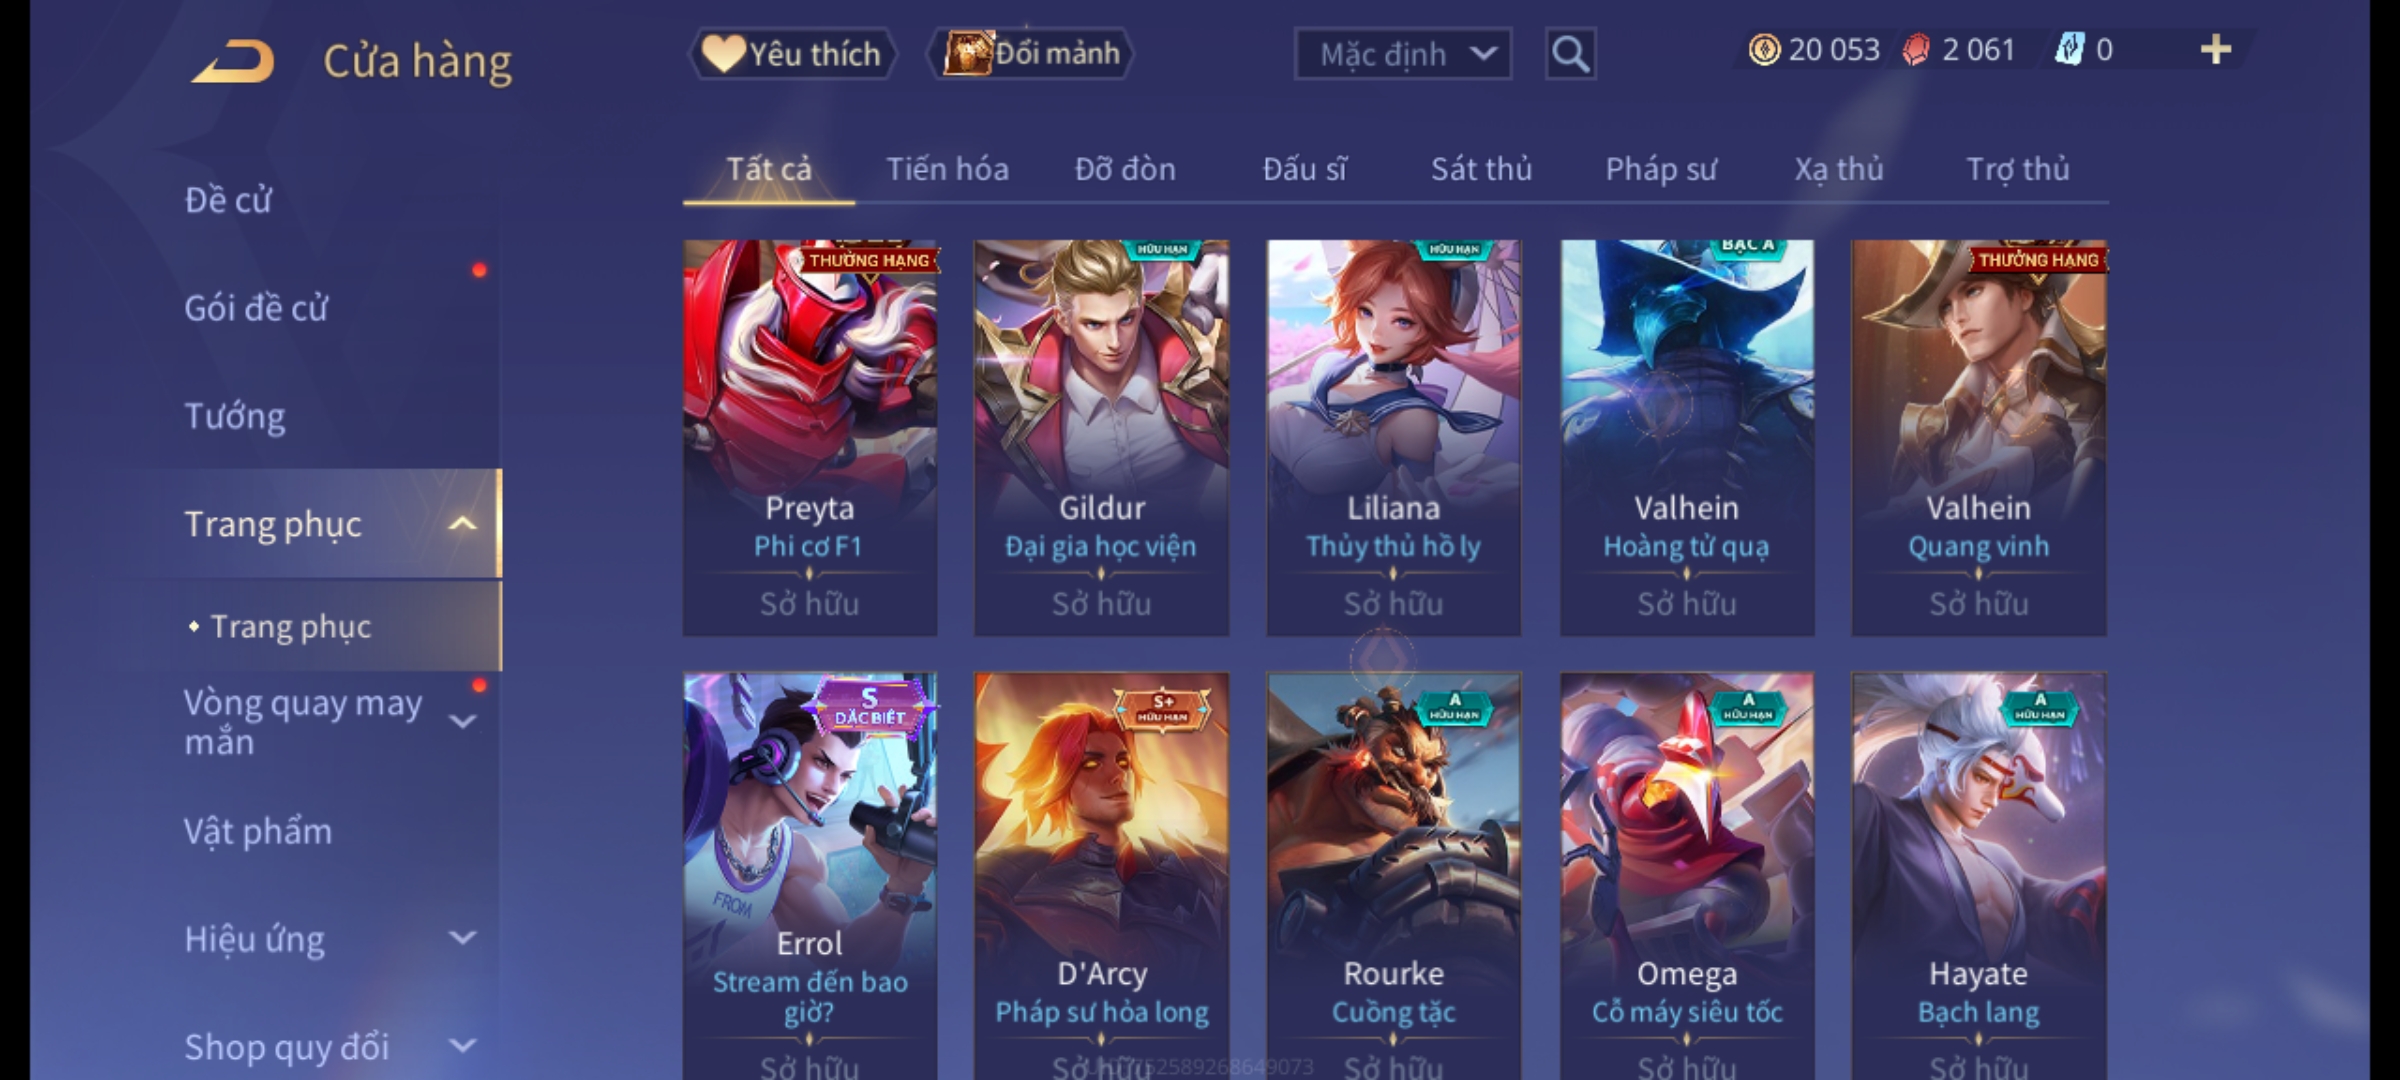Tap the plus icon to add currency
Viewport: 2400px width, 1080px height.
click(x=2216, y=50)
